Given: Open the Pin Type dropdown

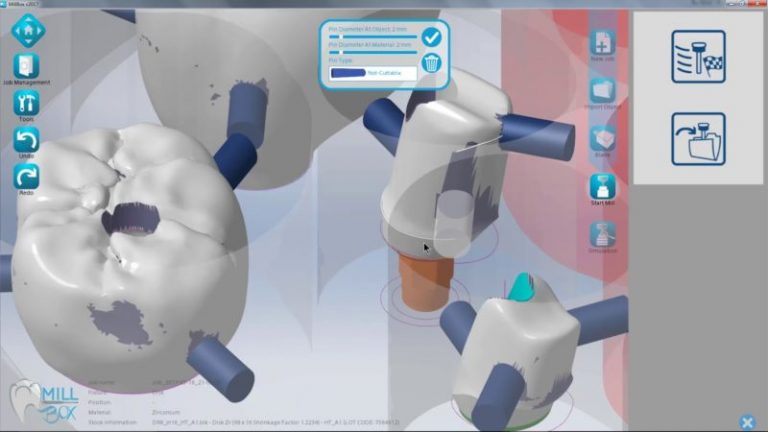Looking at the screenshot, I should pyautogui.click(x=372, y=73).
